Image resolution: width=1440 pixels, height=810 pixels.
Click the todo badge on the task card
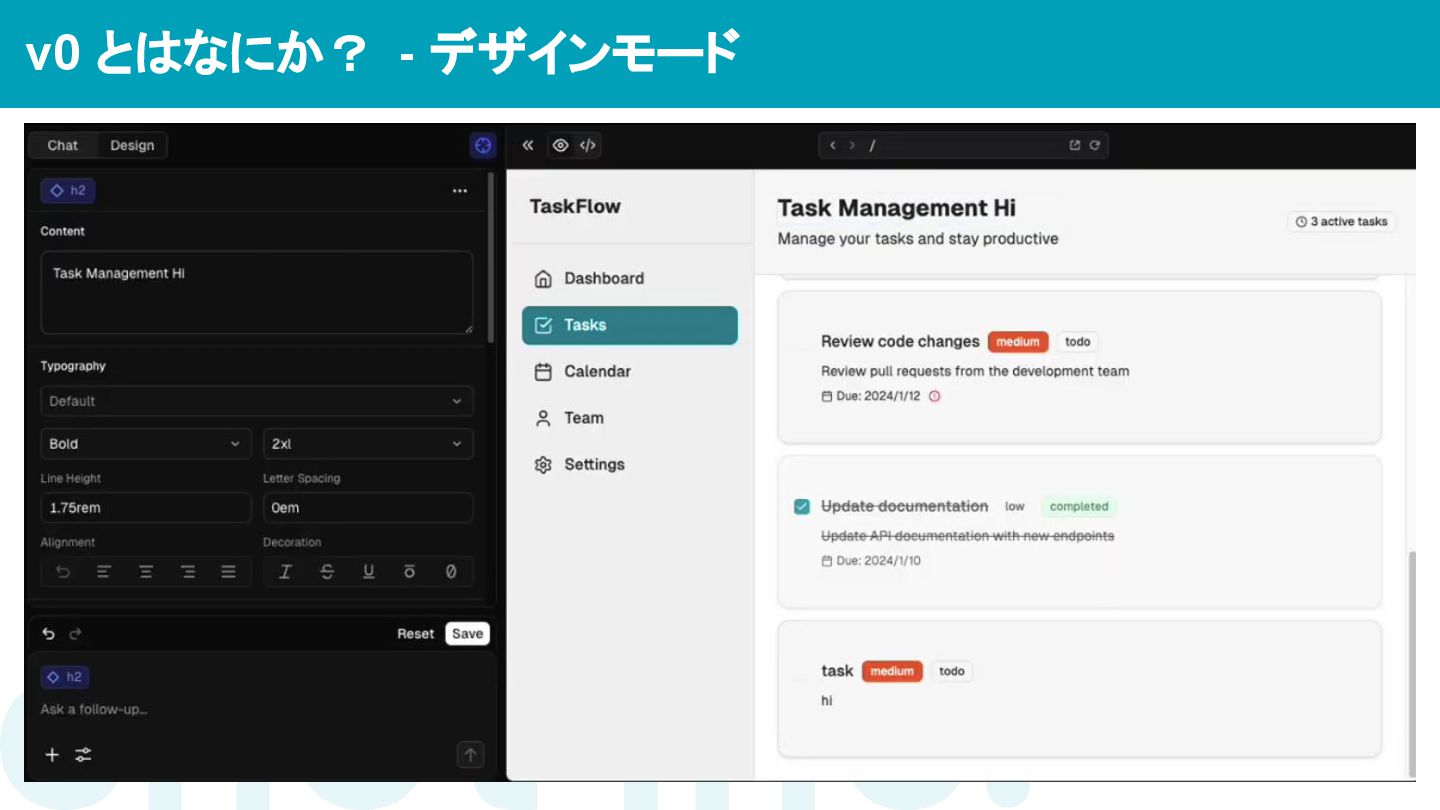[952, 671]
